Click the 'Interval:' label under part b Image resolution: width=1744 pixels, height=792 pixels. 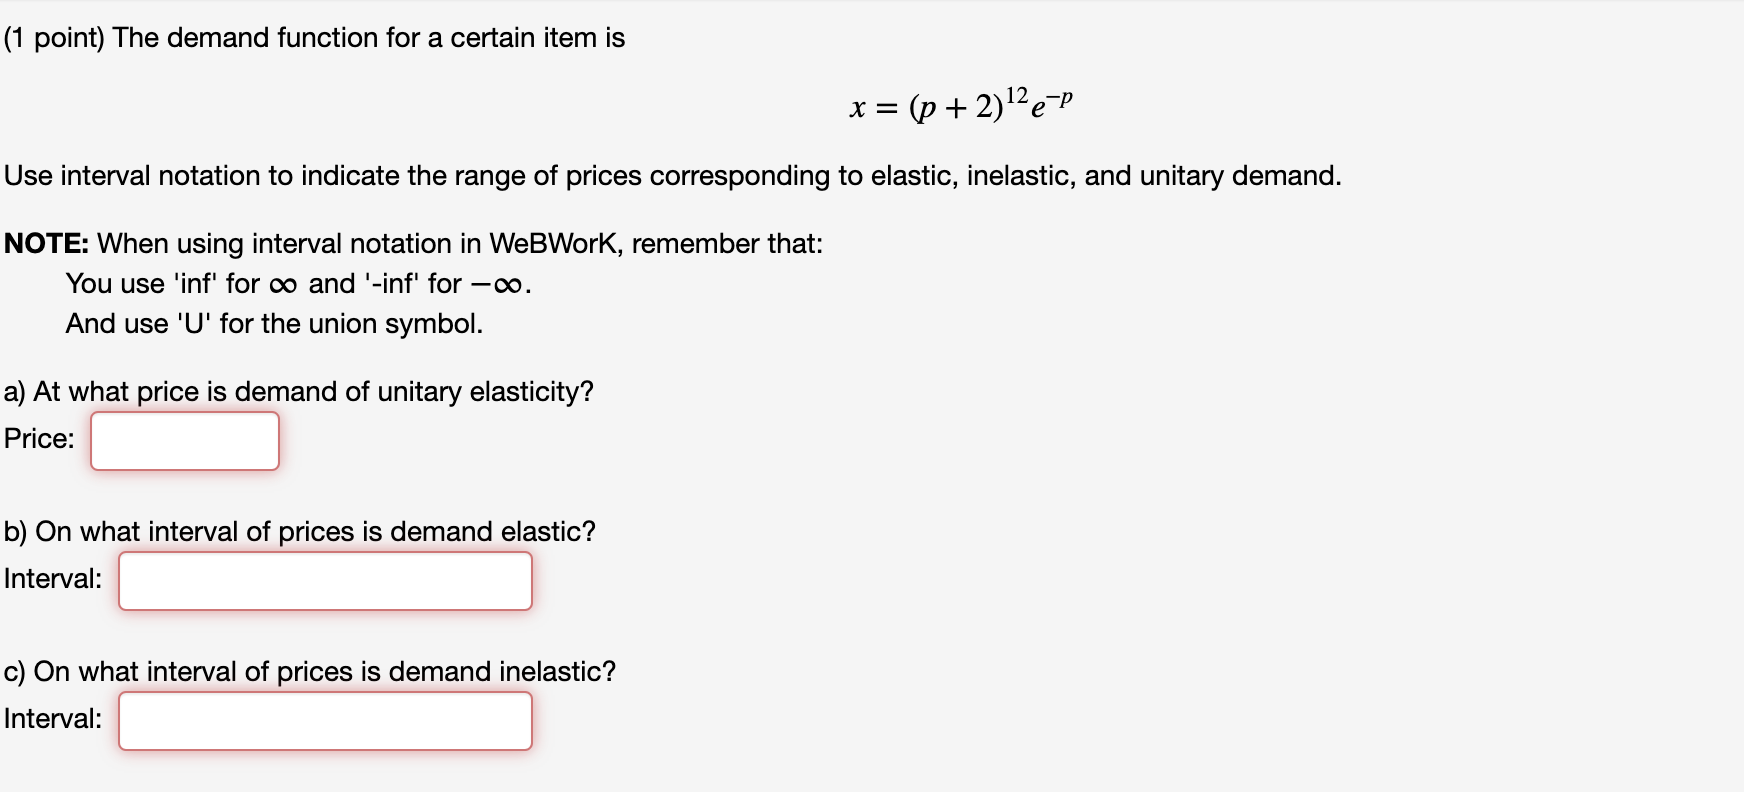click(52, 577)
